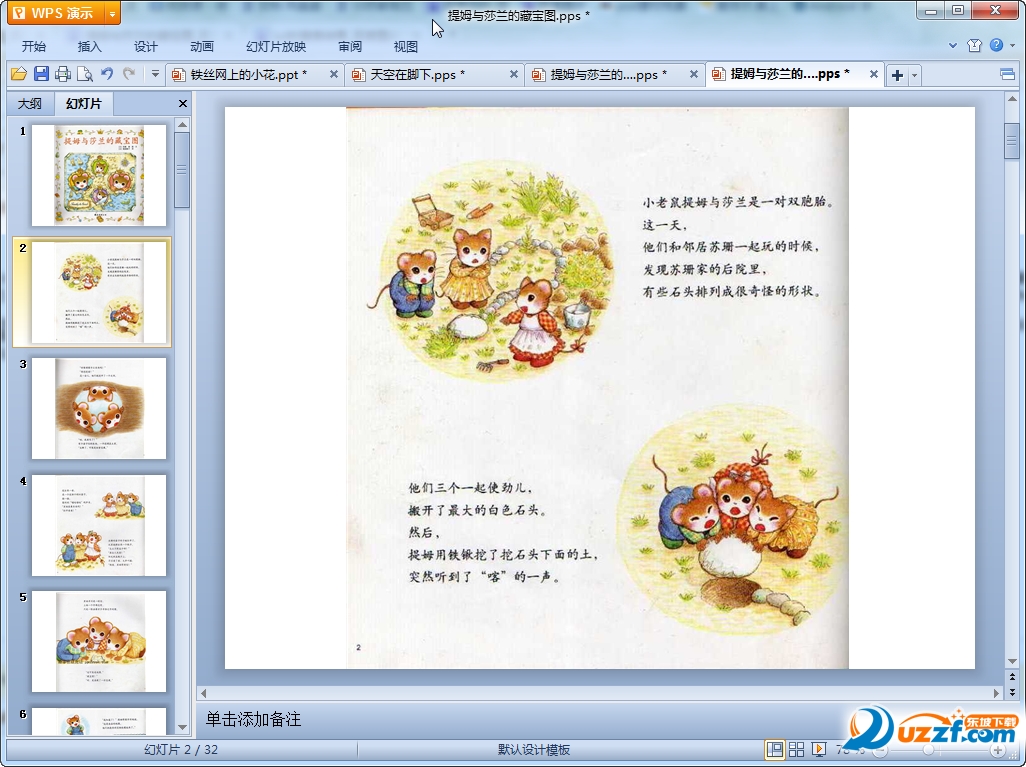Select slide 6 thumbnail
The image size is (1026, 767).
99,721
